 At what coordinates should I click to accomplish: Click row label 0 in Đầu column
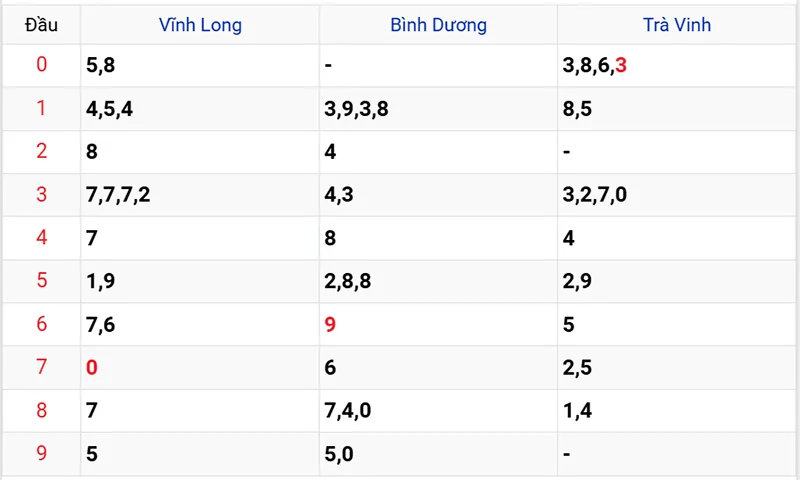pyautogui.click(x=41, y=66)
